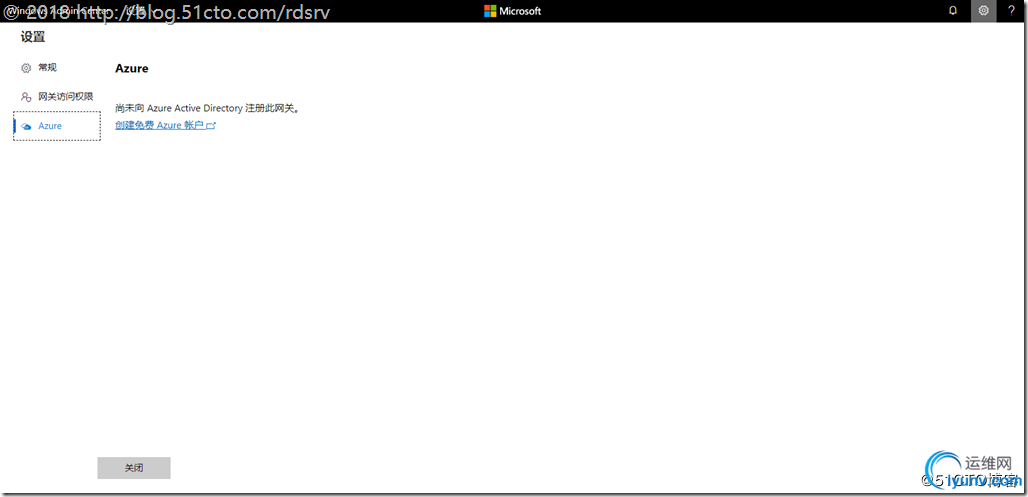1028x497 pixels.
Task: Click the 关闭 button
Action: pyautogui.click(x=134, y=468)
